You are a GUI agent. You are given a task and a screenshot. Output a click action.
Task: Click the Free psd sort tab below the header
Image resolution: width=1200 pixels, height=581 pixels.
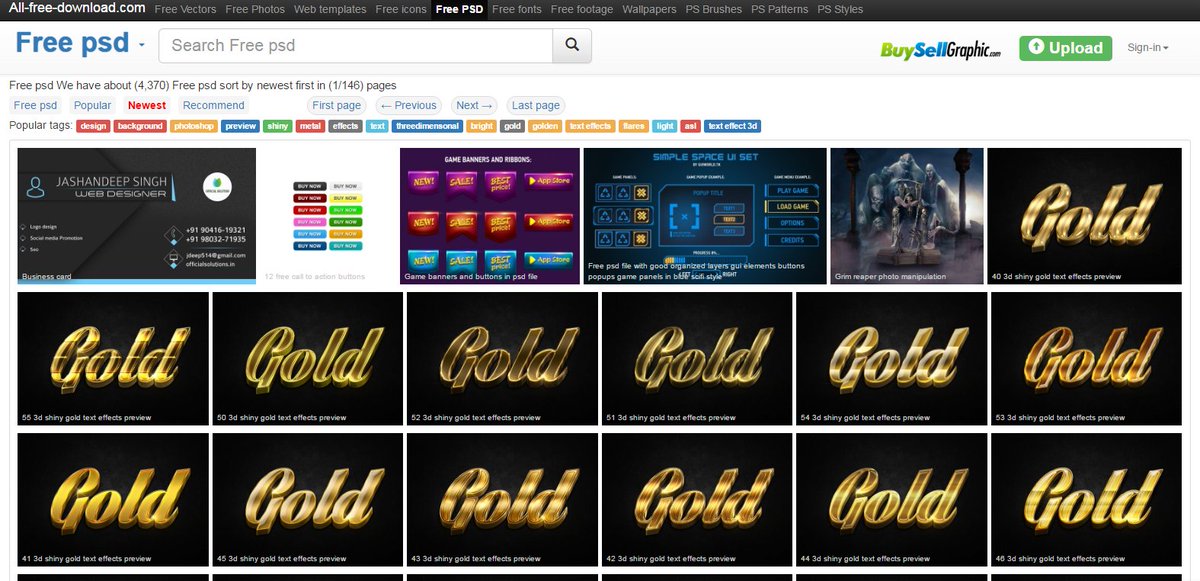pos(36,105)
